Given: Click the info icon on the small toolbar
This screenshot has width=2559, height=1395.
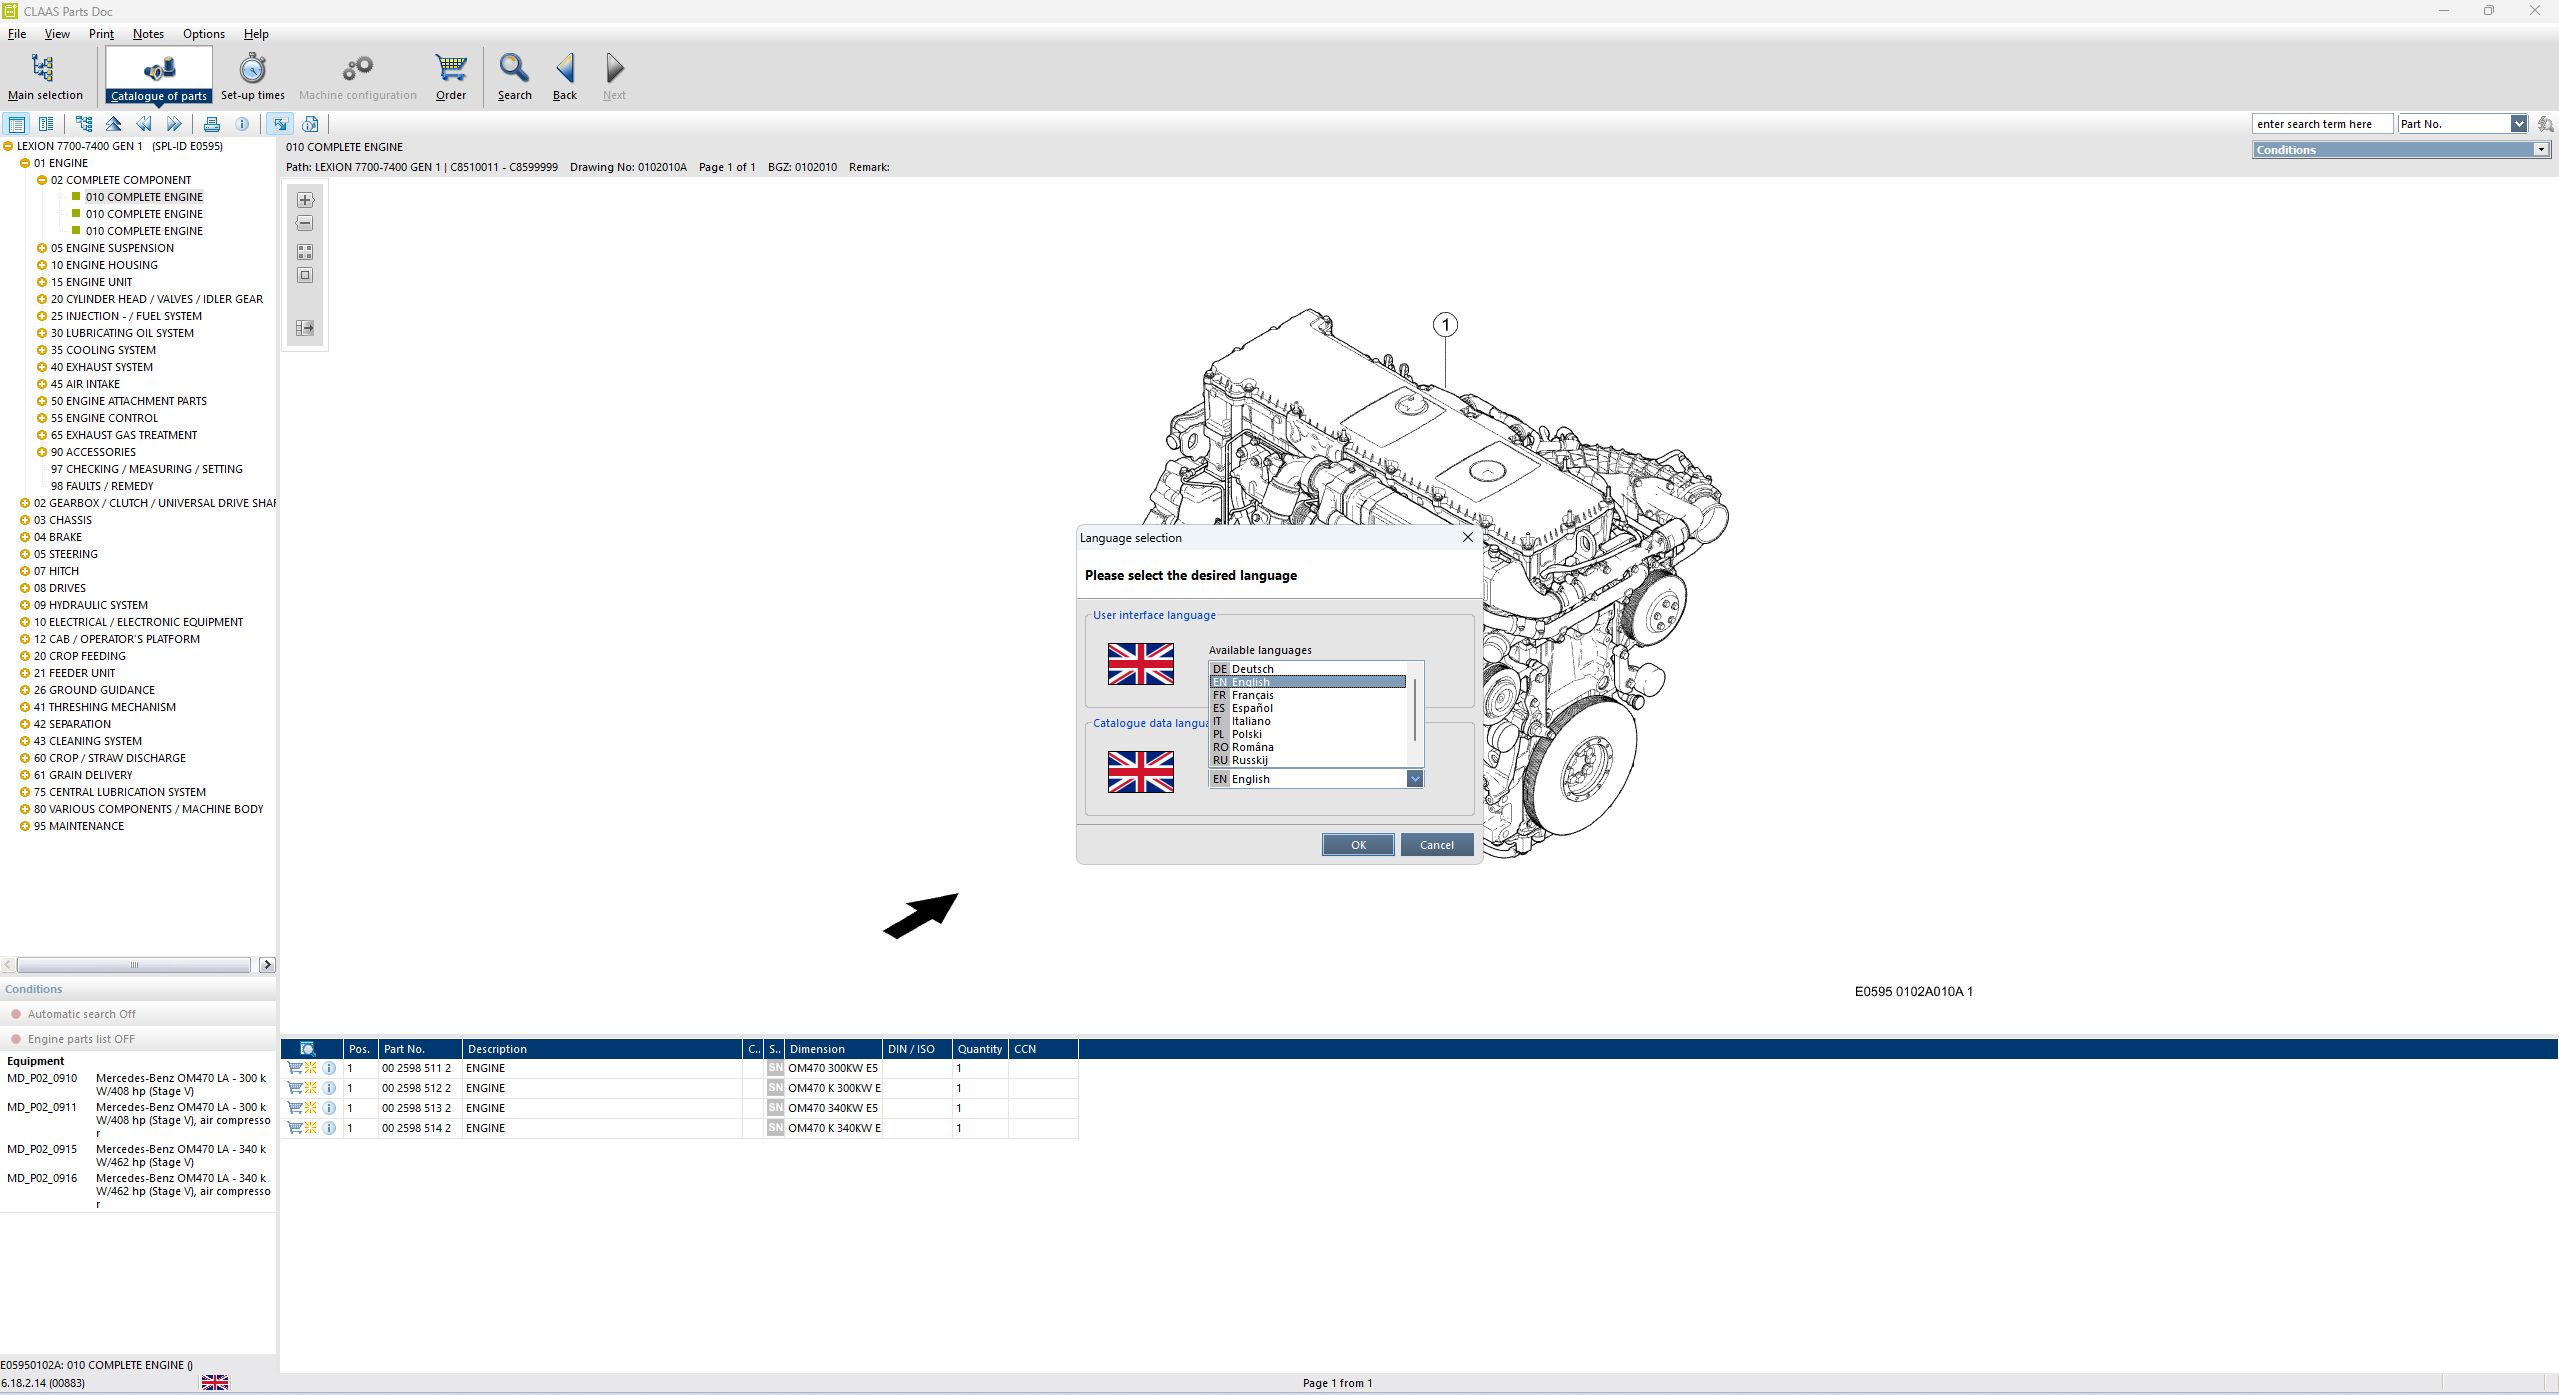Looking at the screenshot, I should coord(242,123).
